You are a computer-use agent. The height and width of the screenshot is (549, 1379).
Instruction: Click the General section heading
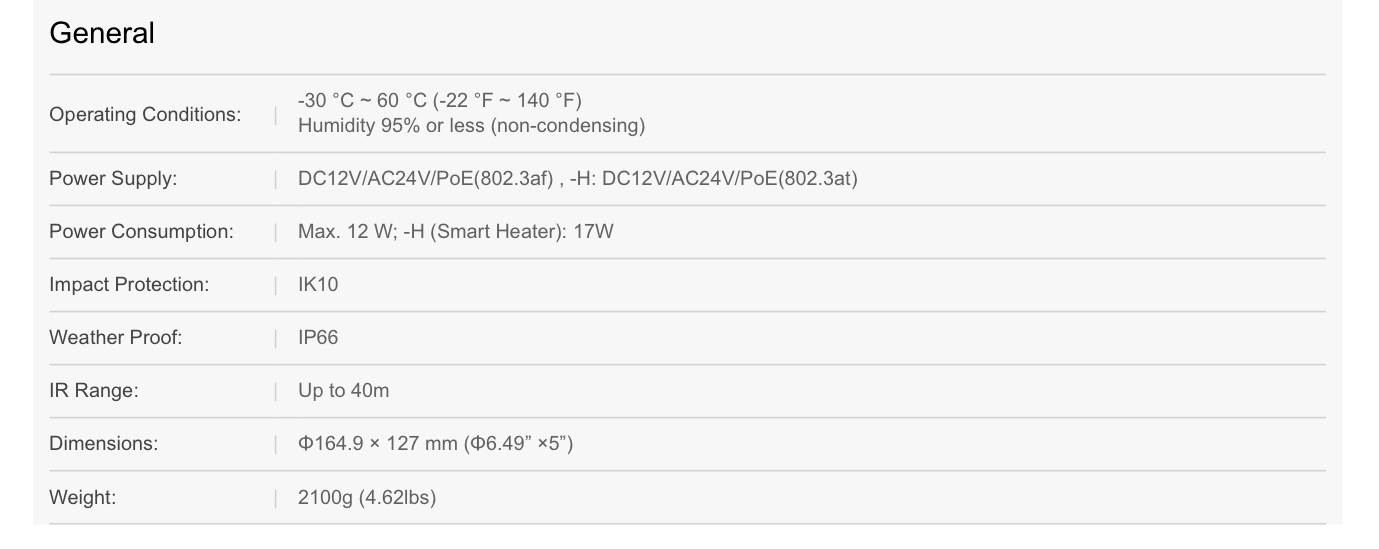tap(102, 33)
